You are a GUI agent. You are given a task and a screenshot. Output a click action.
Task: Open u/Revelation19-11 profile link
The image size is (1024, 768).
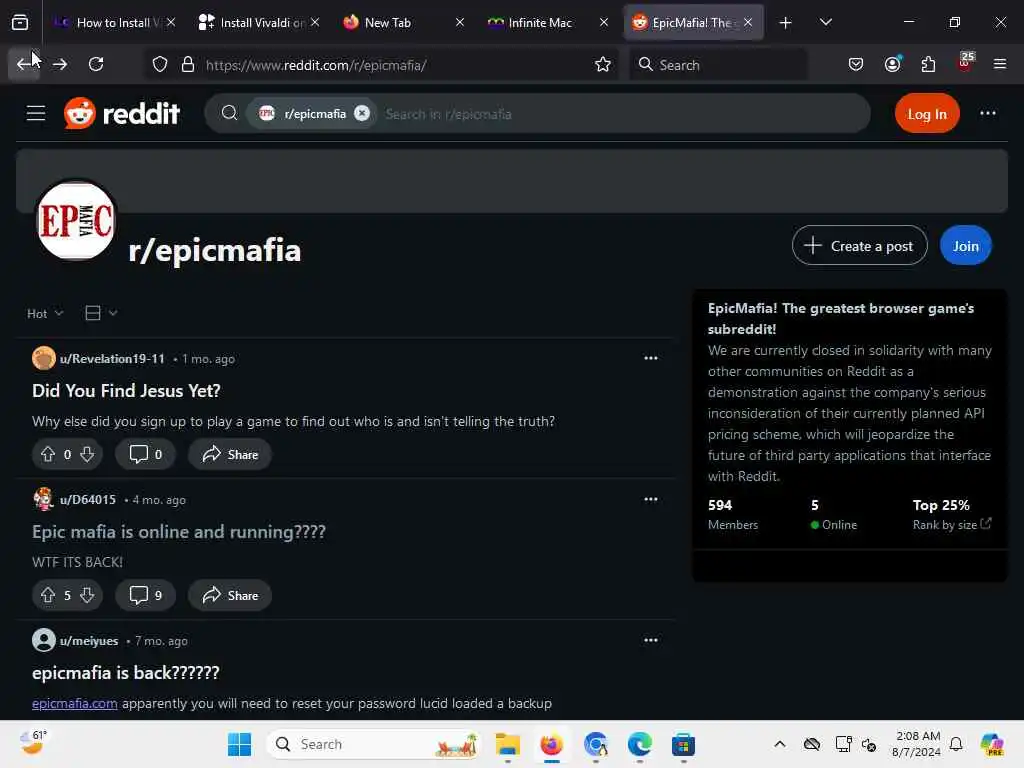112,359
